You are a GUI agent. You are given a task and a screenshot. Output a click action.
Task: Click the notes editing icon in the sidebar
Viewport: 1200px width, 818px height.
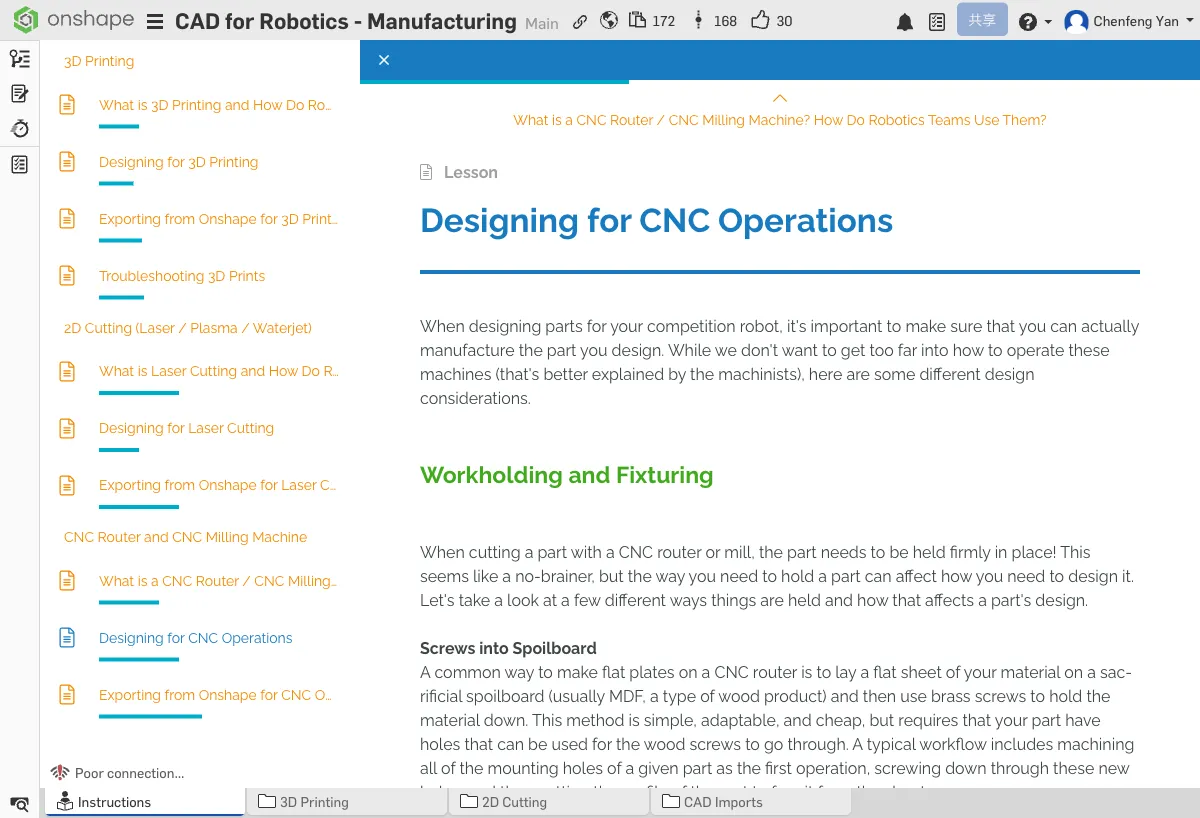point(19,93)
